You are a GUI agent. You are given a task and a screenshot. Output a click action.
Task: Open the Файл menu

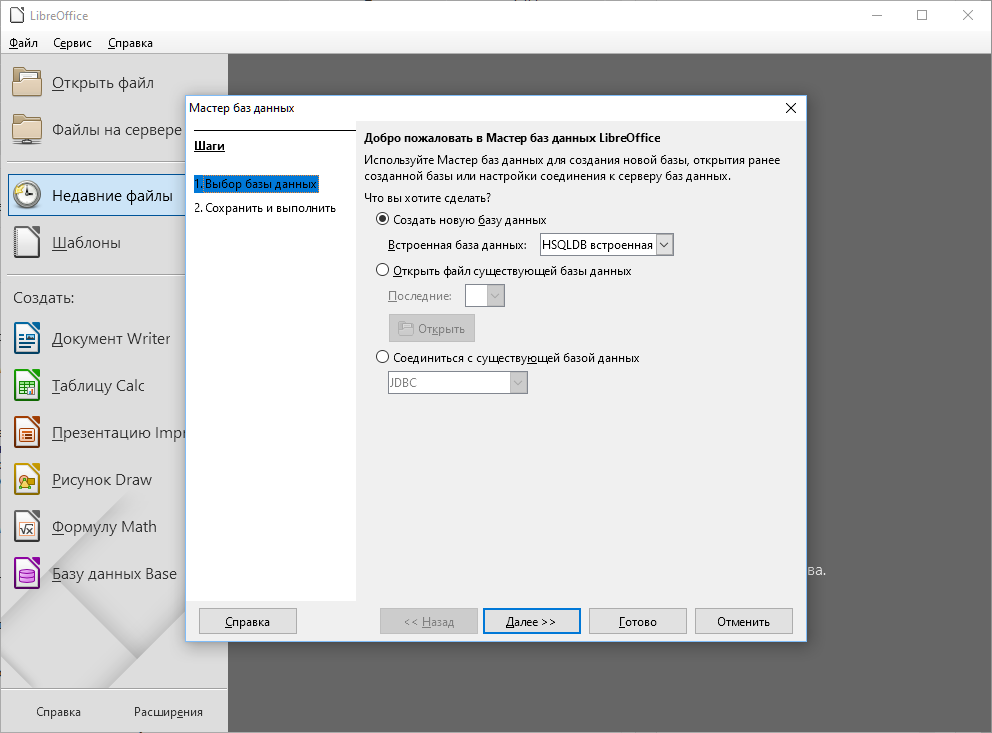pyautogui.click(x=23, y=43)
